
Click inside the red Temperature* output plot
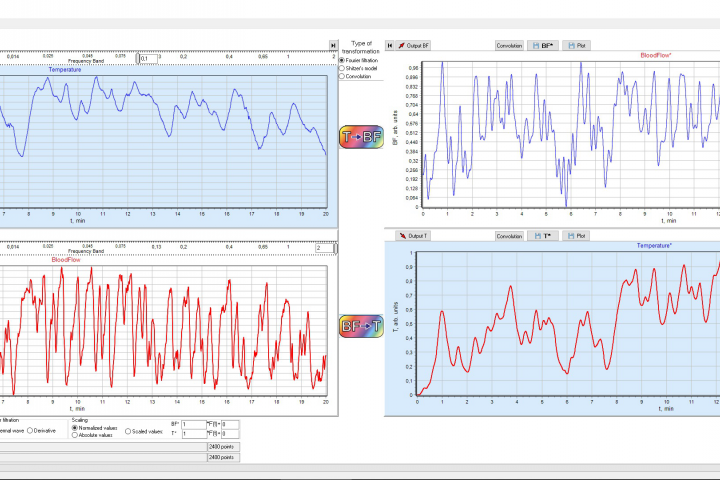pyautogui.click(x=568, y=323)
